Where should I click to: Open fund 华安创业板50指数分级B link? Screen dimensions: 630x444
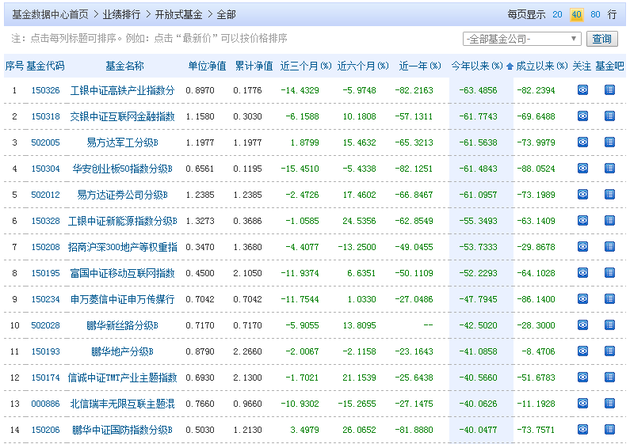click(x=122, y=169)
